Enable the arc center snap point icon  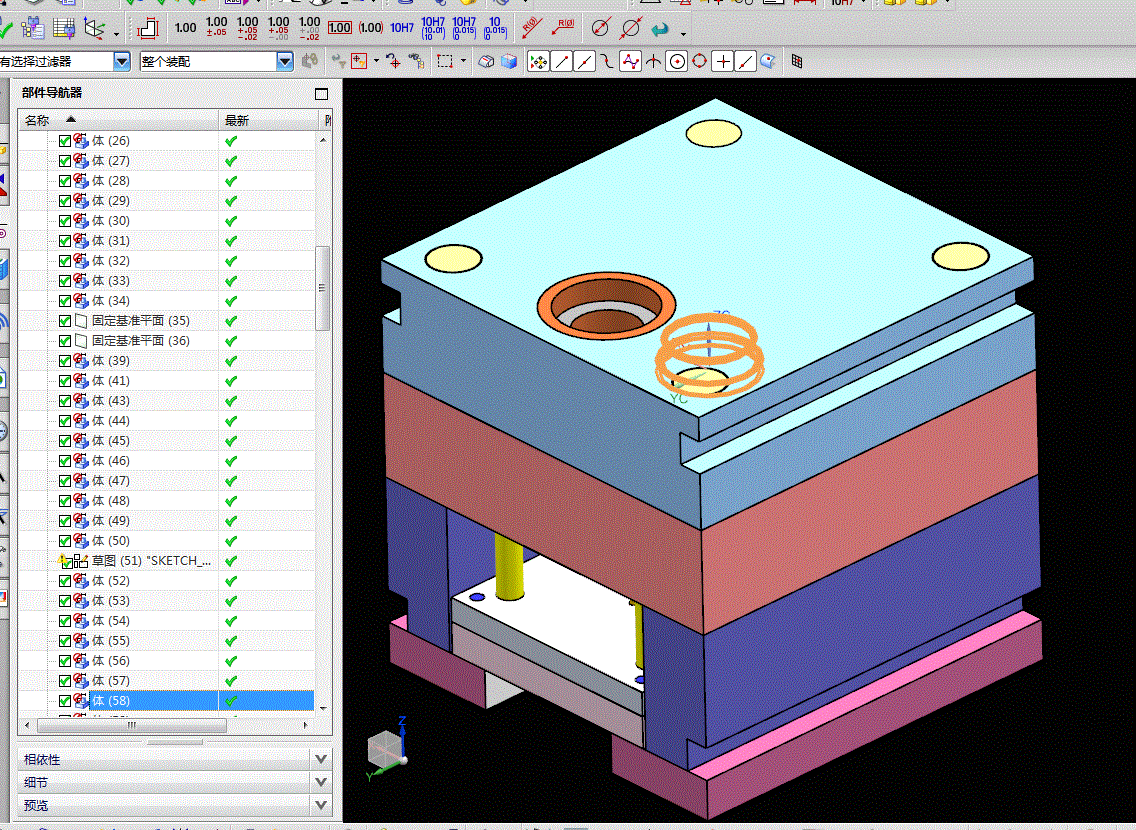pos(677,62)
